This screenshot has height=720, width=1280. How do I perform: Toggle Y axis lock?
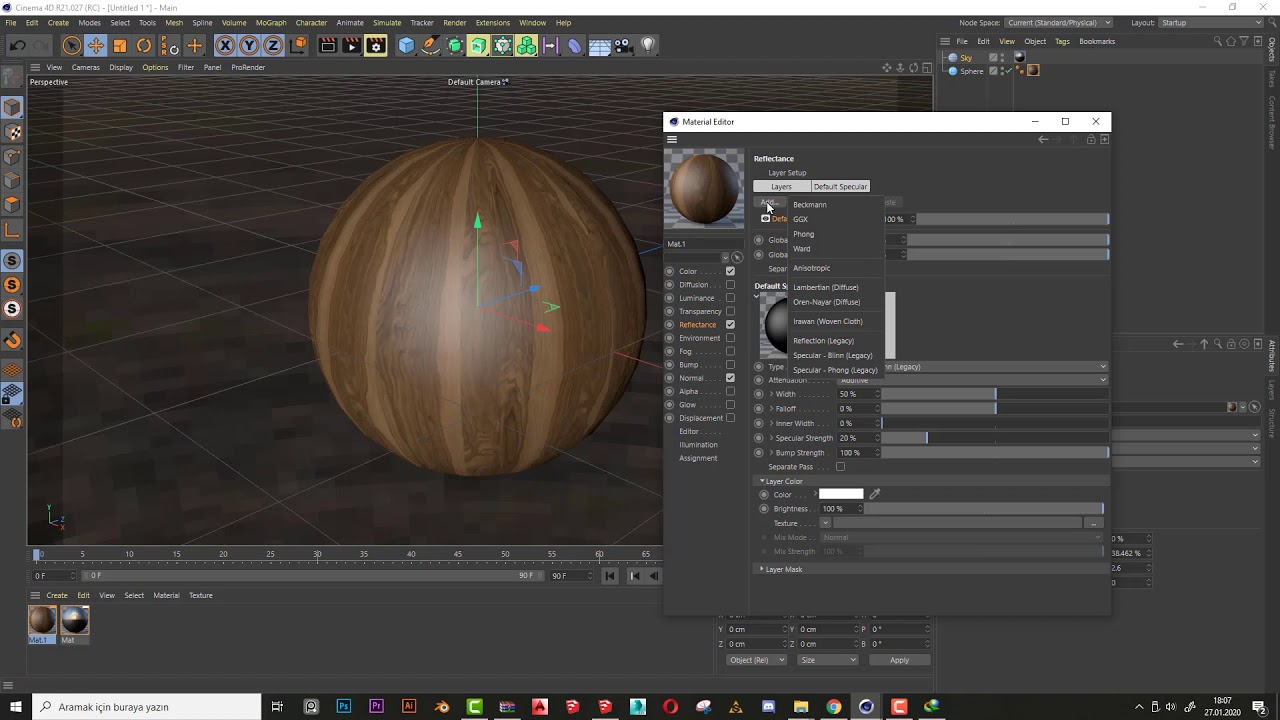(x=249, y=45)
